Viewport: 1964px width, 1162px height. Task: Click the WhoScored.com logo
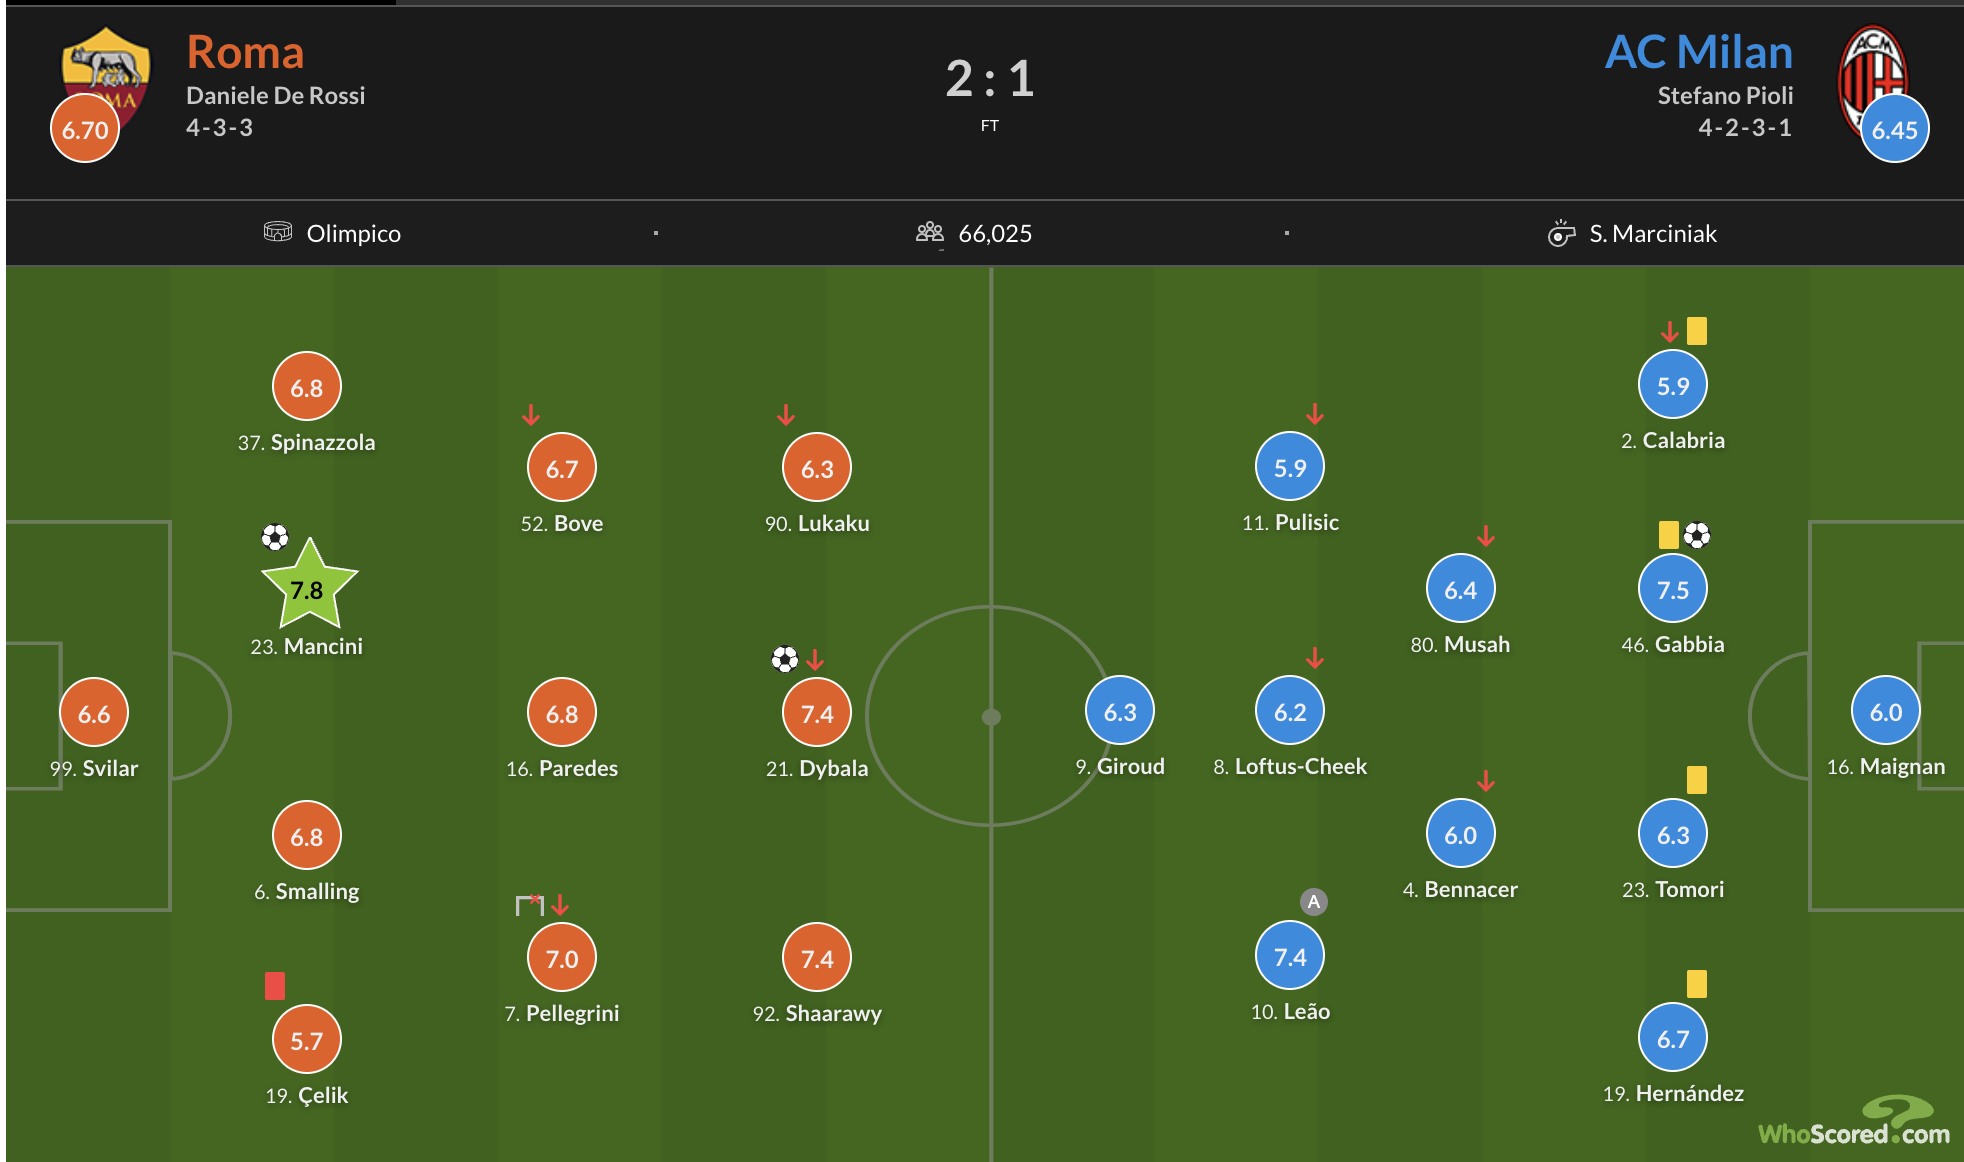[x=1854, y=1123]
